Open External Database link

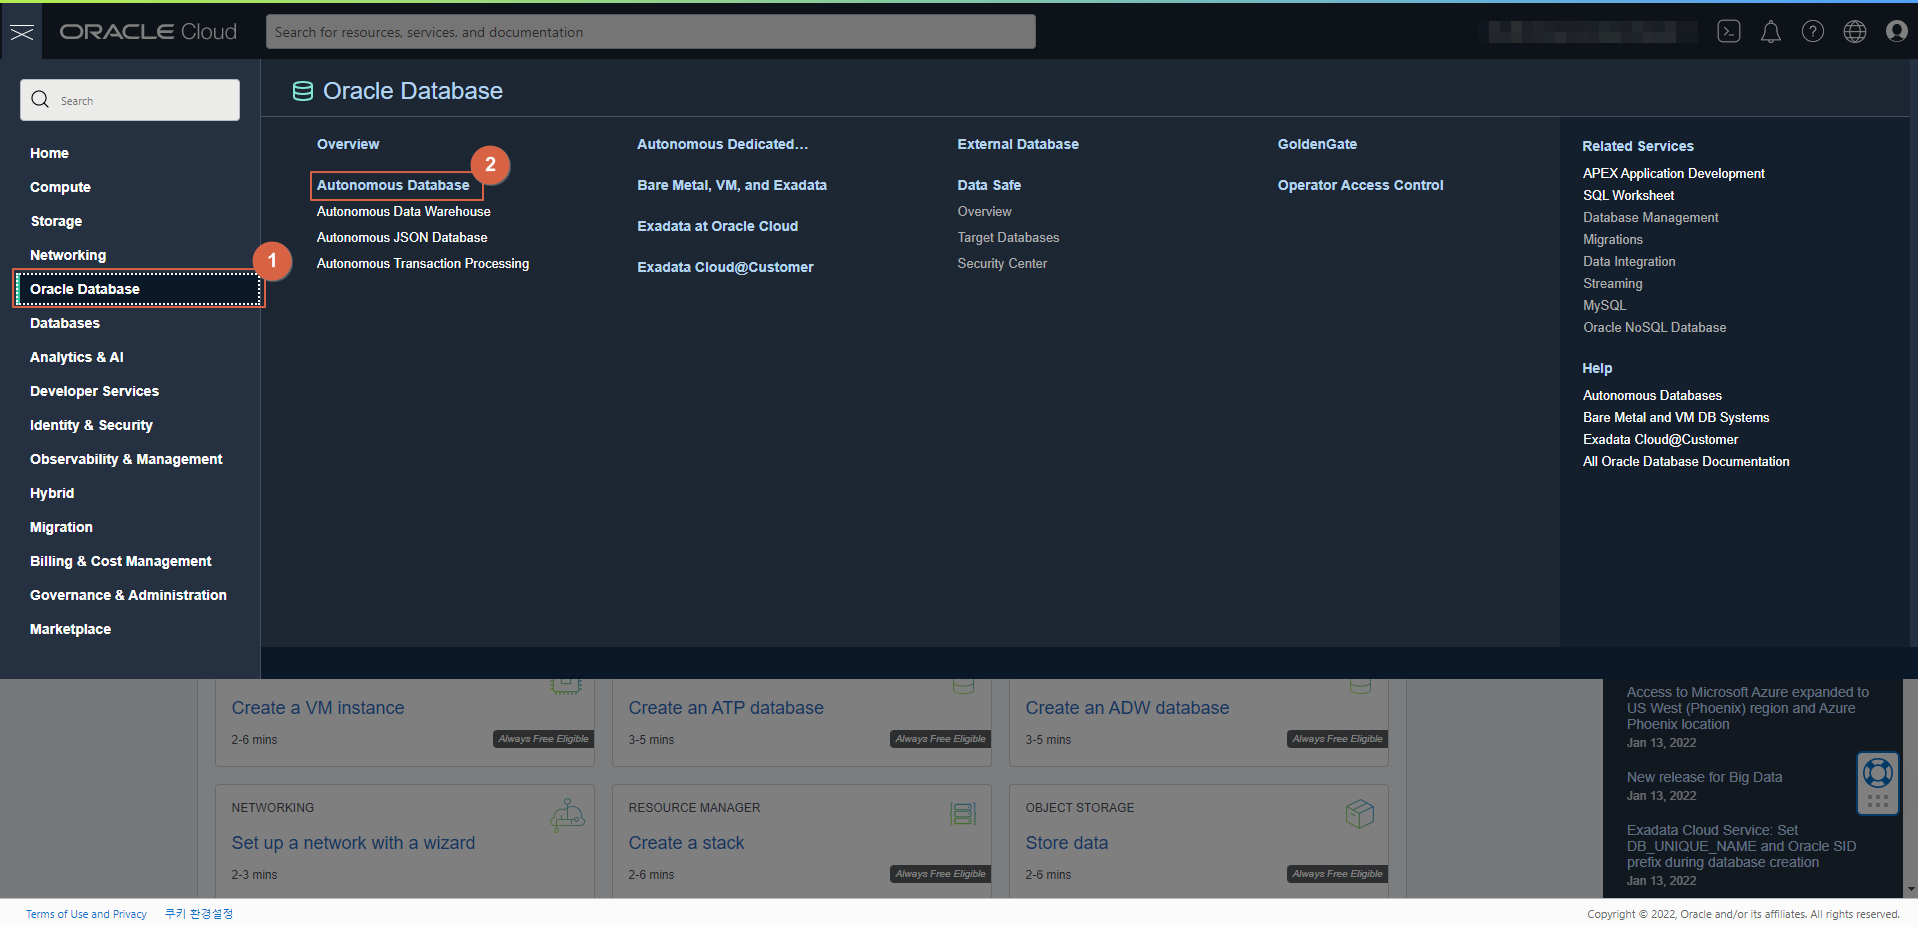(1018, 144)
